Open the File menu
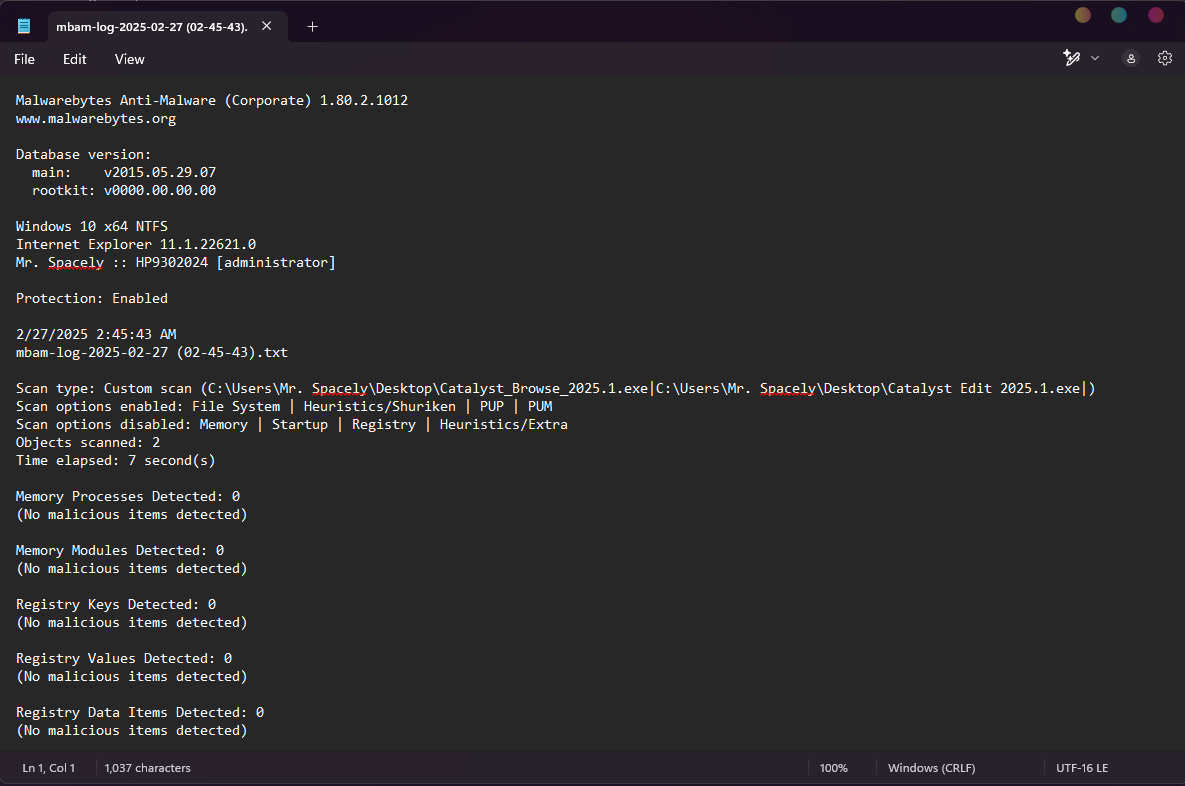Screen dimensions: 1185x786 tap(24, 59)
